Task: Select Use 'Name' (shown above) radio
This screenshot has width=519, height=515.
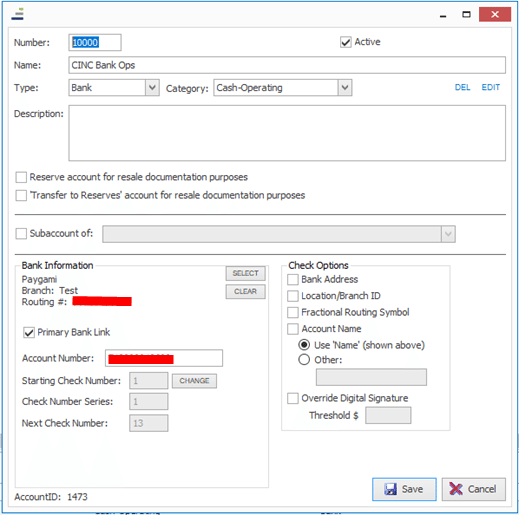Action: [x=304, y=345]
